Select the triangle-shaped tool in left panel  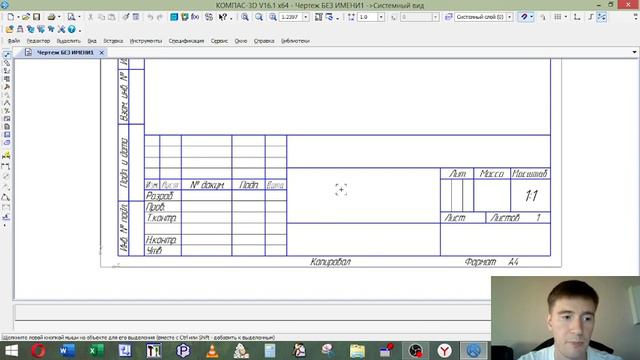(x=6, y=198)
